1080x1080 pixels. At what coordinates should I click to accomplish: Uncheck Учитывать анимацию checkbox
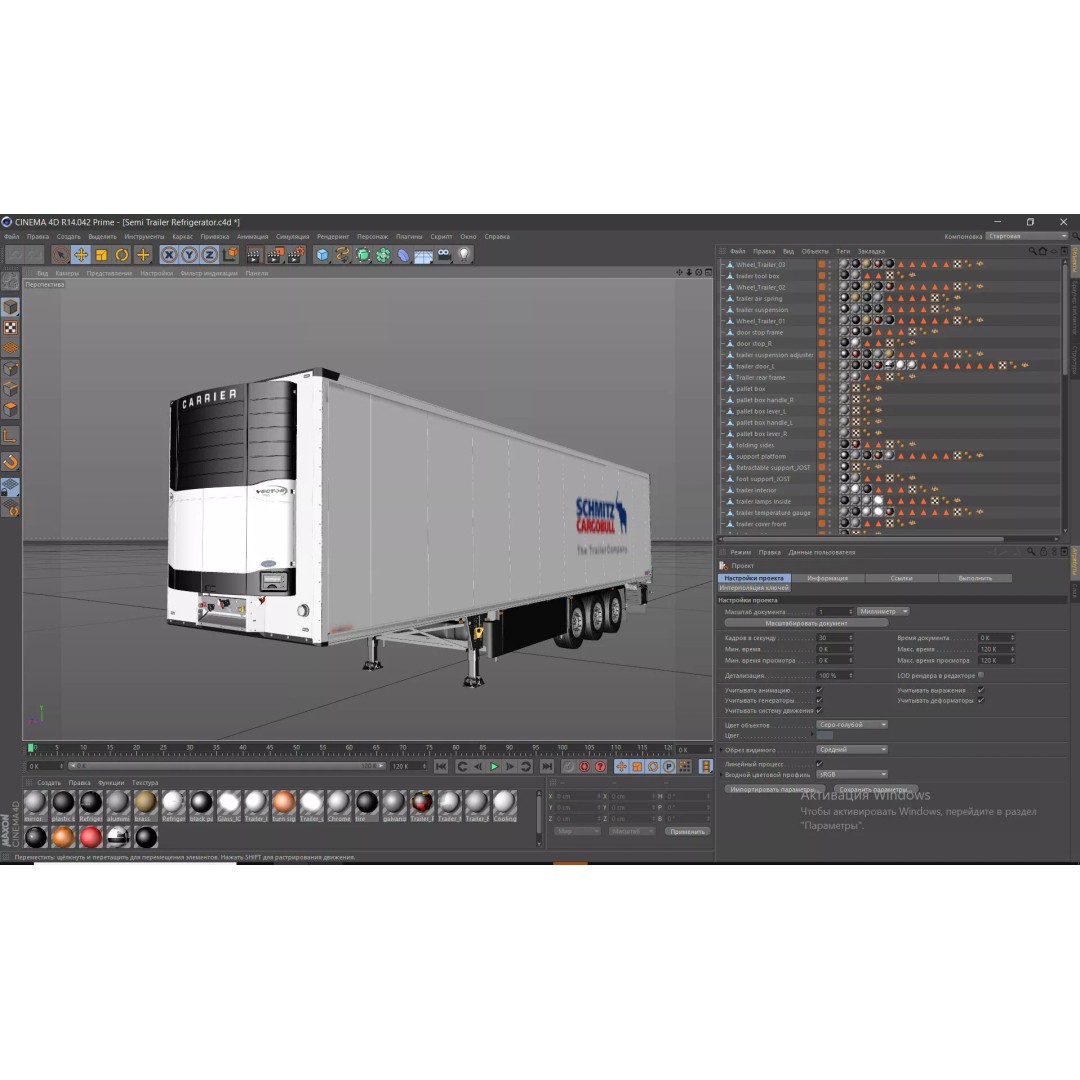click(x=819, y=690)
